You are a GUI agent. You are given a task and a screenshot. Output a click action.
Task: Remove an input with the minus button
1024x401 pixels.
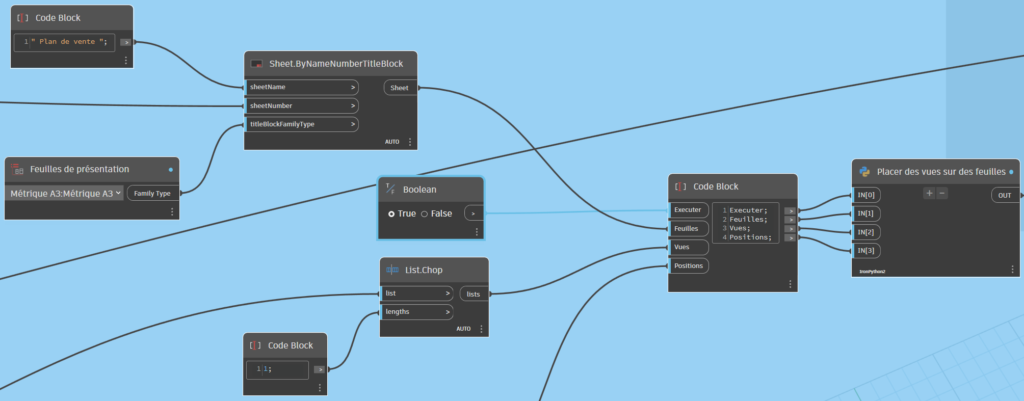941,193
